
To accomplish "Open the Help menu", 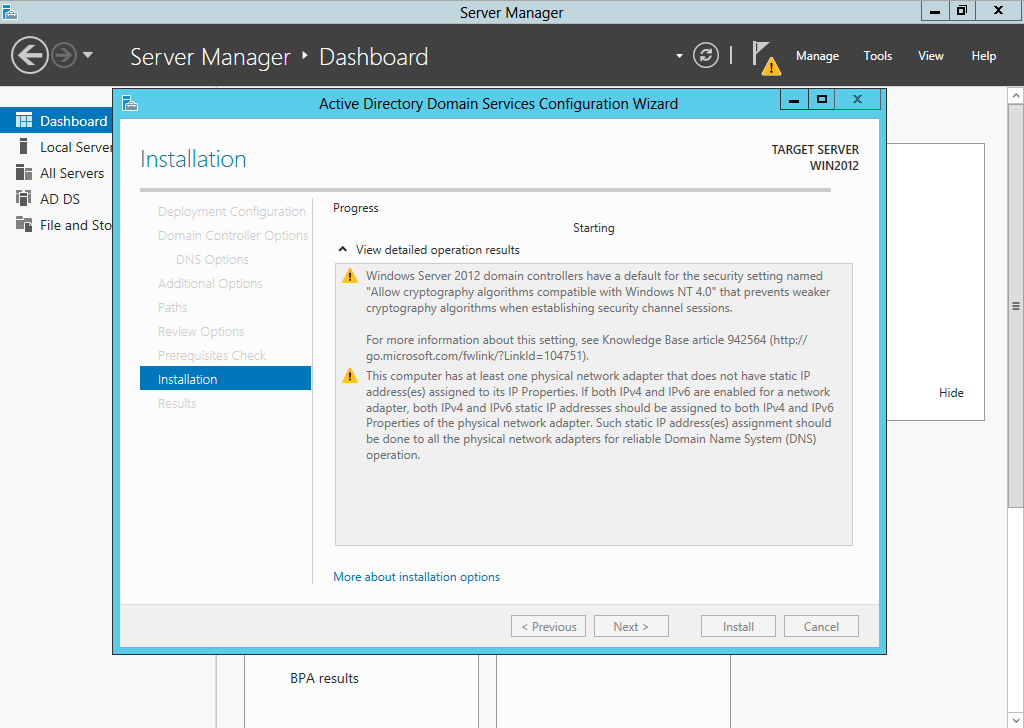I will (x=984, y=56).
